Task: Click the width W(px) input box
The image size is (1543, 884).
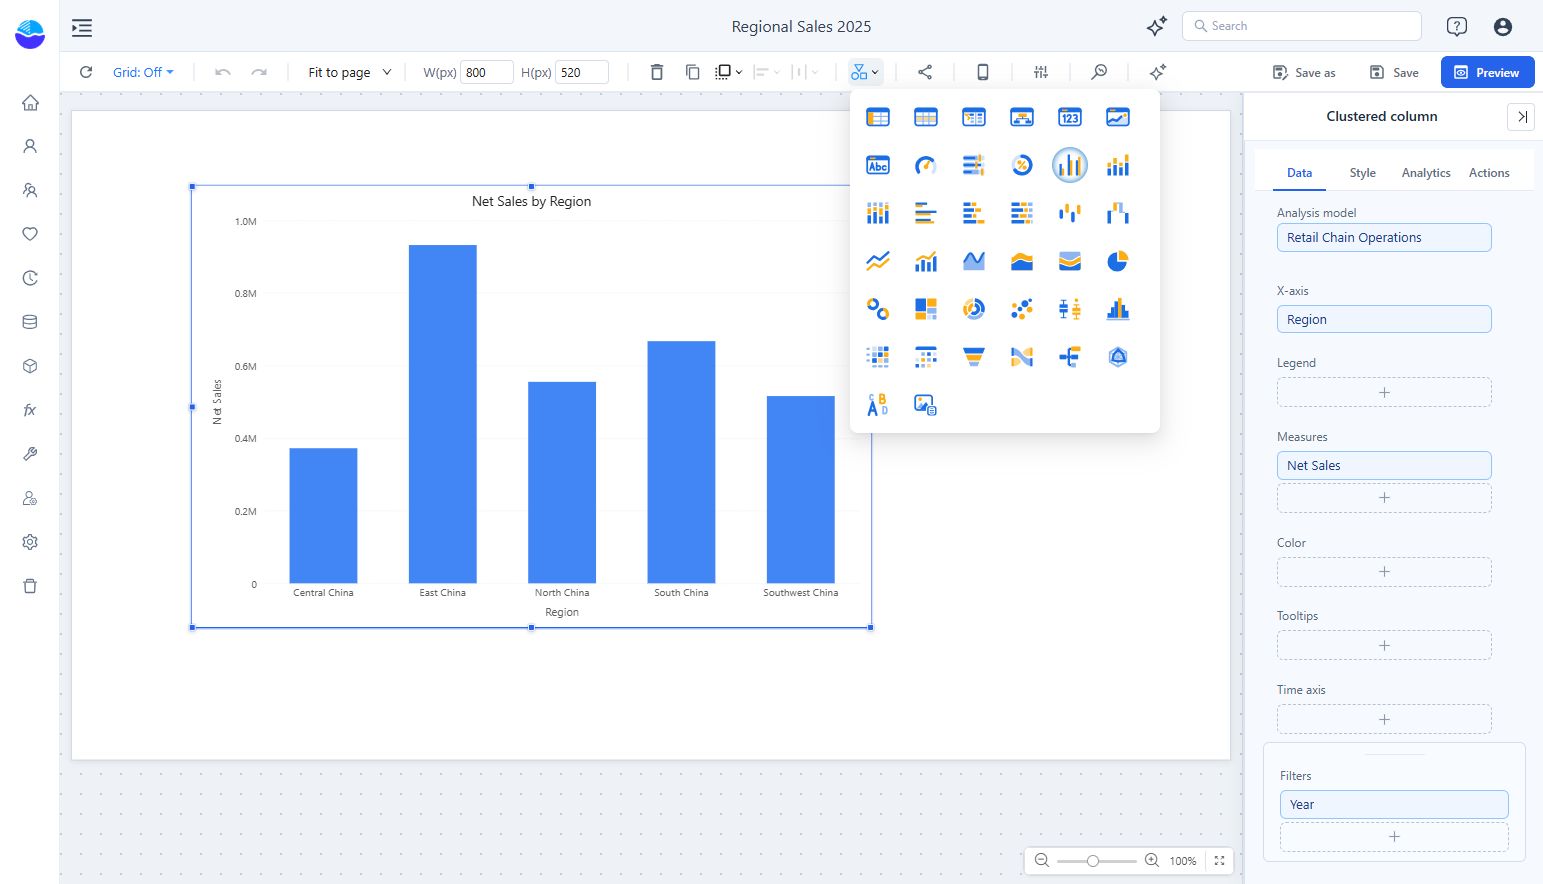Action: click(x=487, y=72)
